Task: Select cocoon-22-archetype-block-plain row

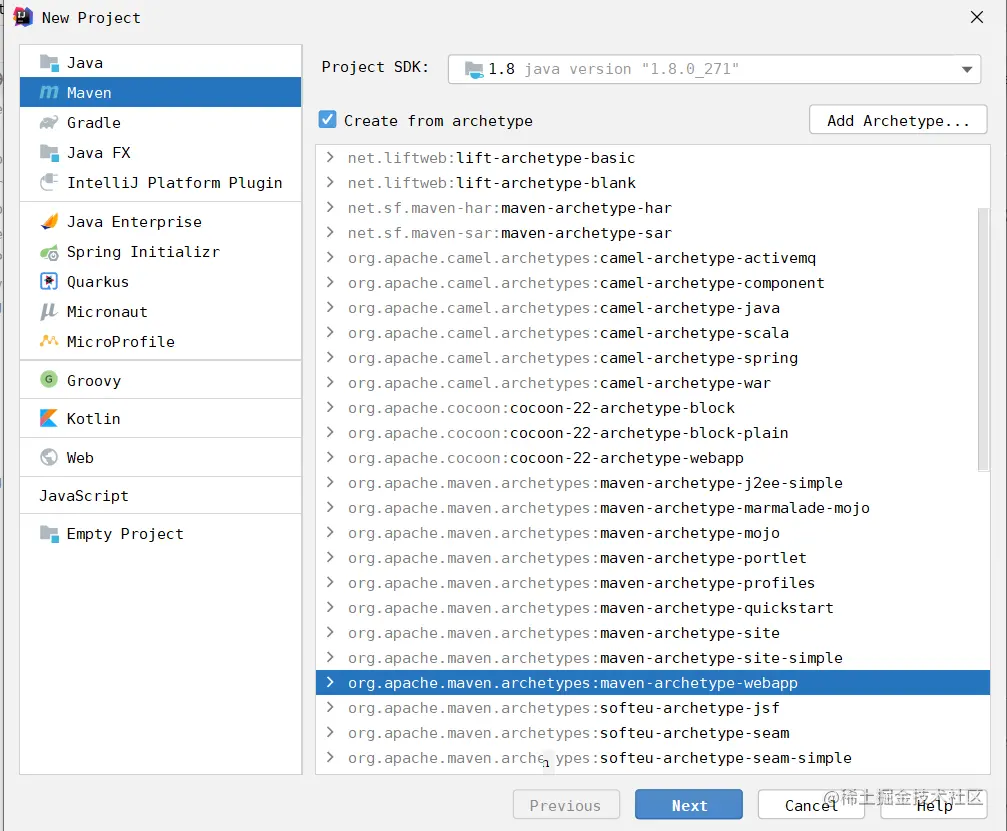Action: (652, 433)
